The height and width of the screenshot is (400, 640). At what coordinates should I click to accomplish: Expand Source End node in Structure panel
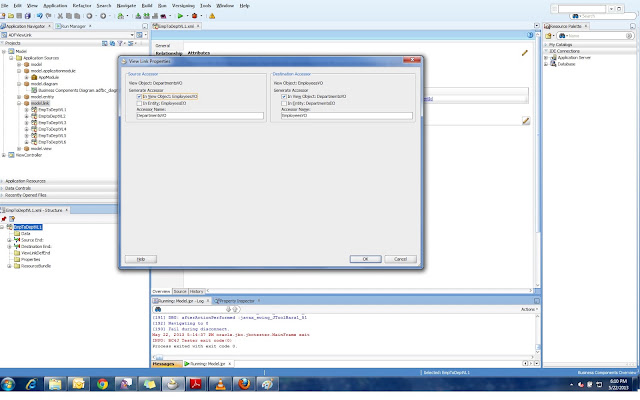pos(9,240)
